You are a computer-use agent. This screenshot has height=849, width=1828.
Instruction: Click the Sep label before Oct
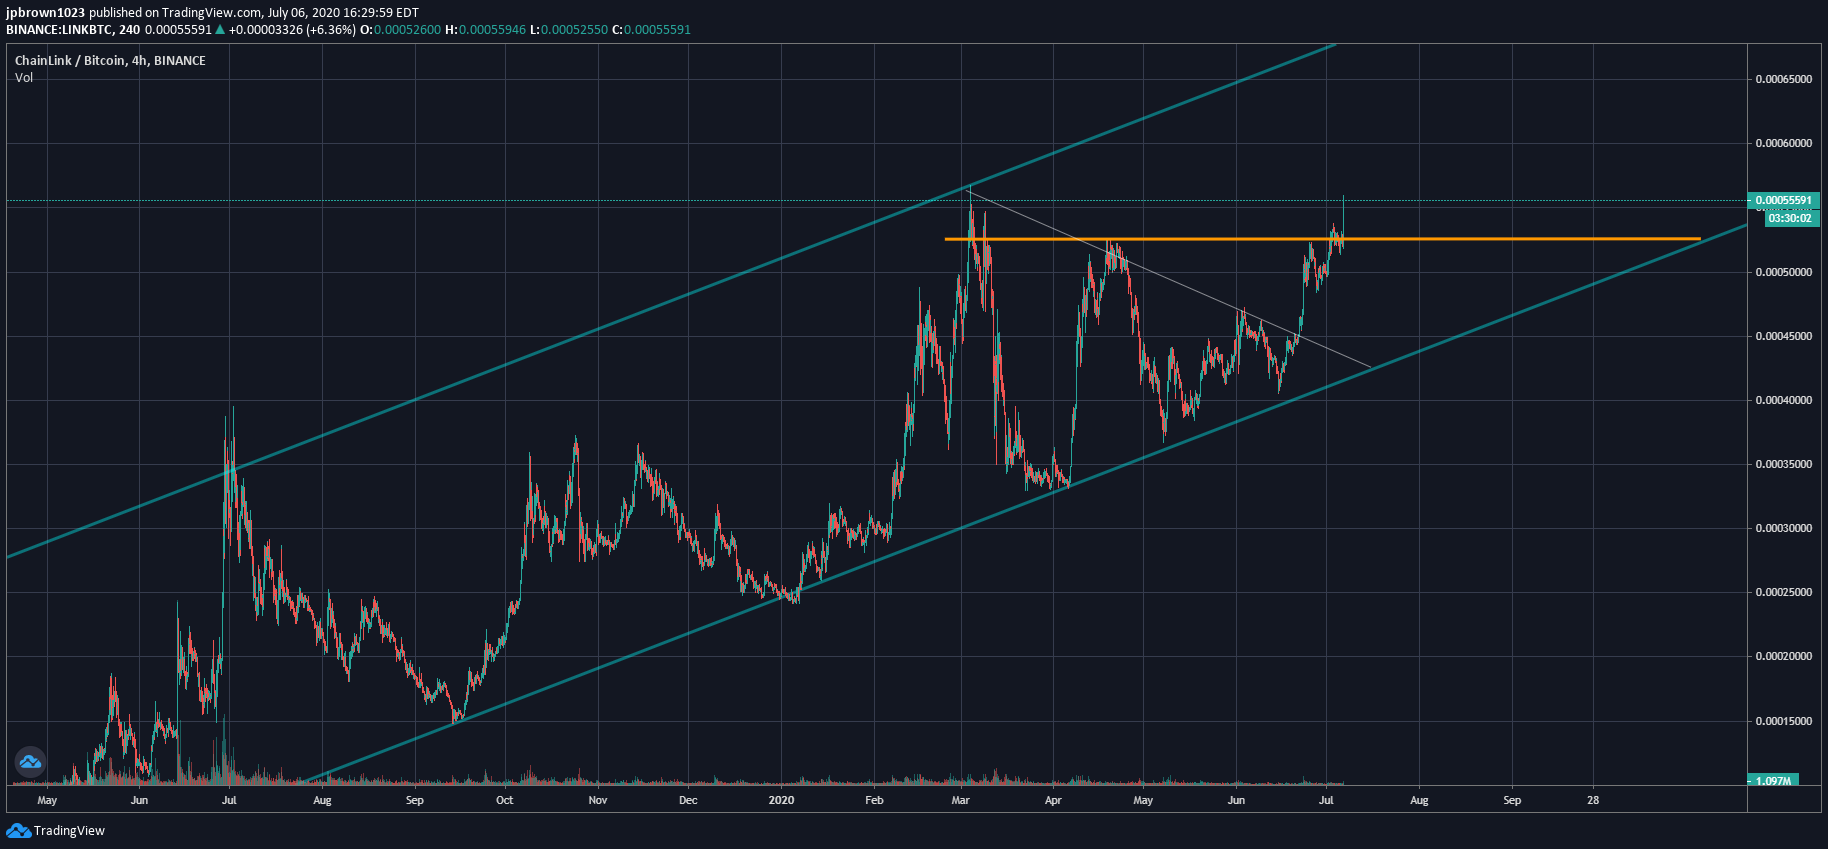click(x=414, y=800)
